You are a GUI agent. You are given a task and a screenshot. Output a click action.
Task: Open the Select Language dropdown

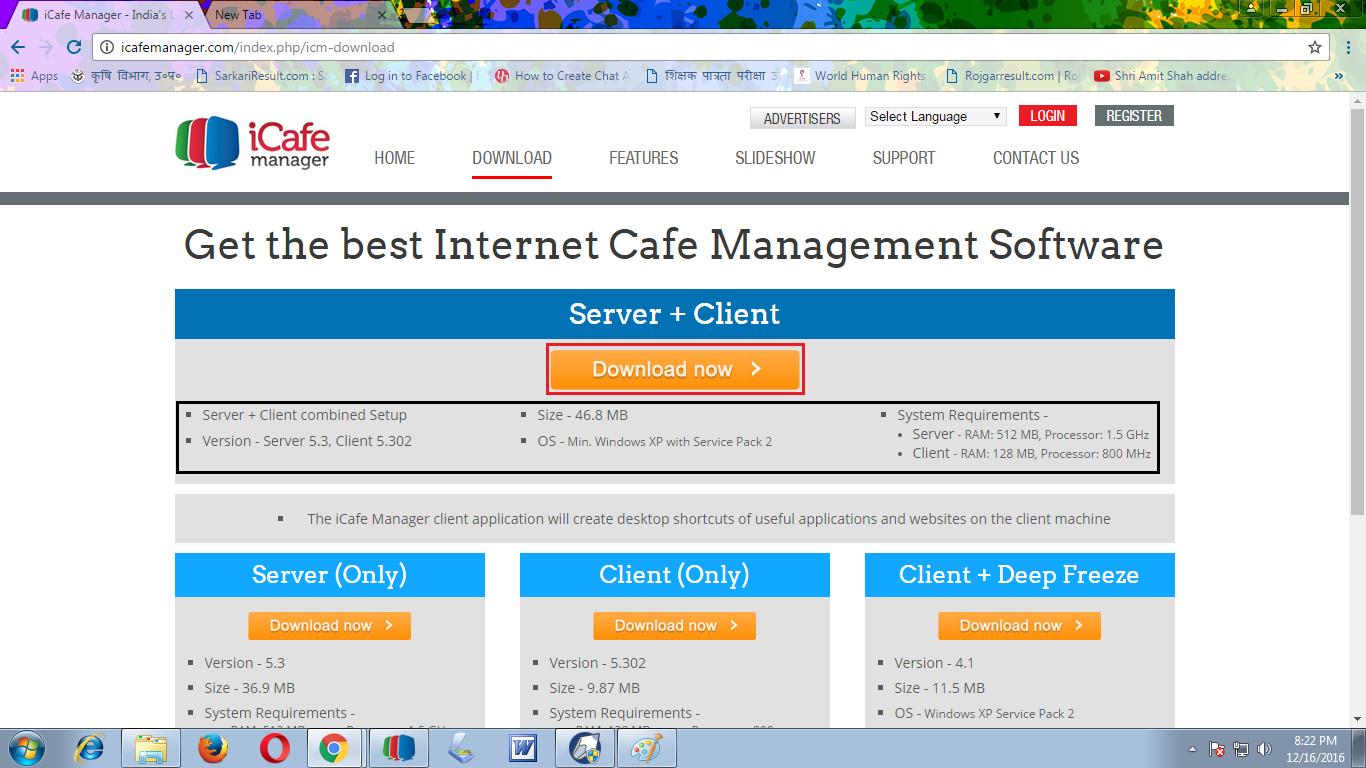click(935, 116)
